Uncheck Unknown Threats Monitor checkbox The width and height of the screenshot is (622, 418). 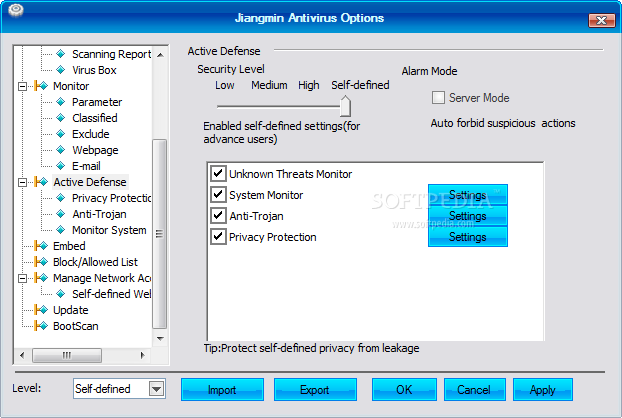(x=218, y=173)
